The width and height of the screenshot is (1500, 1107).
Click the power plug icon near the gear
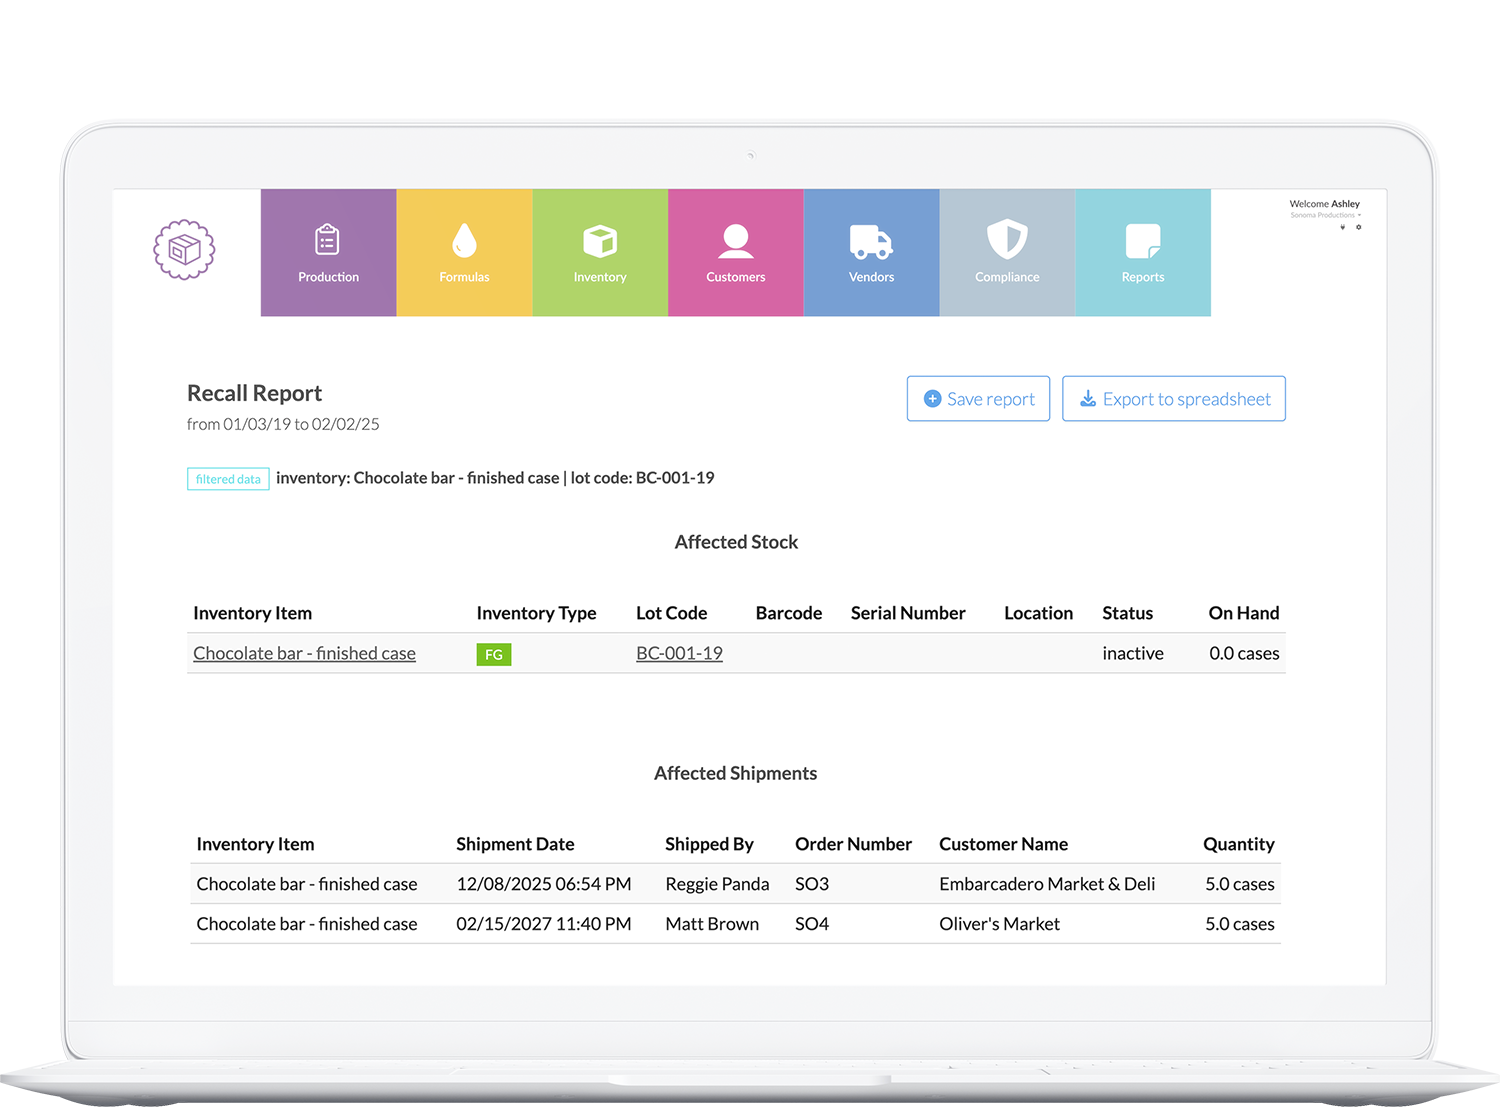1343,227
